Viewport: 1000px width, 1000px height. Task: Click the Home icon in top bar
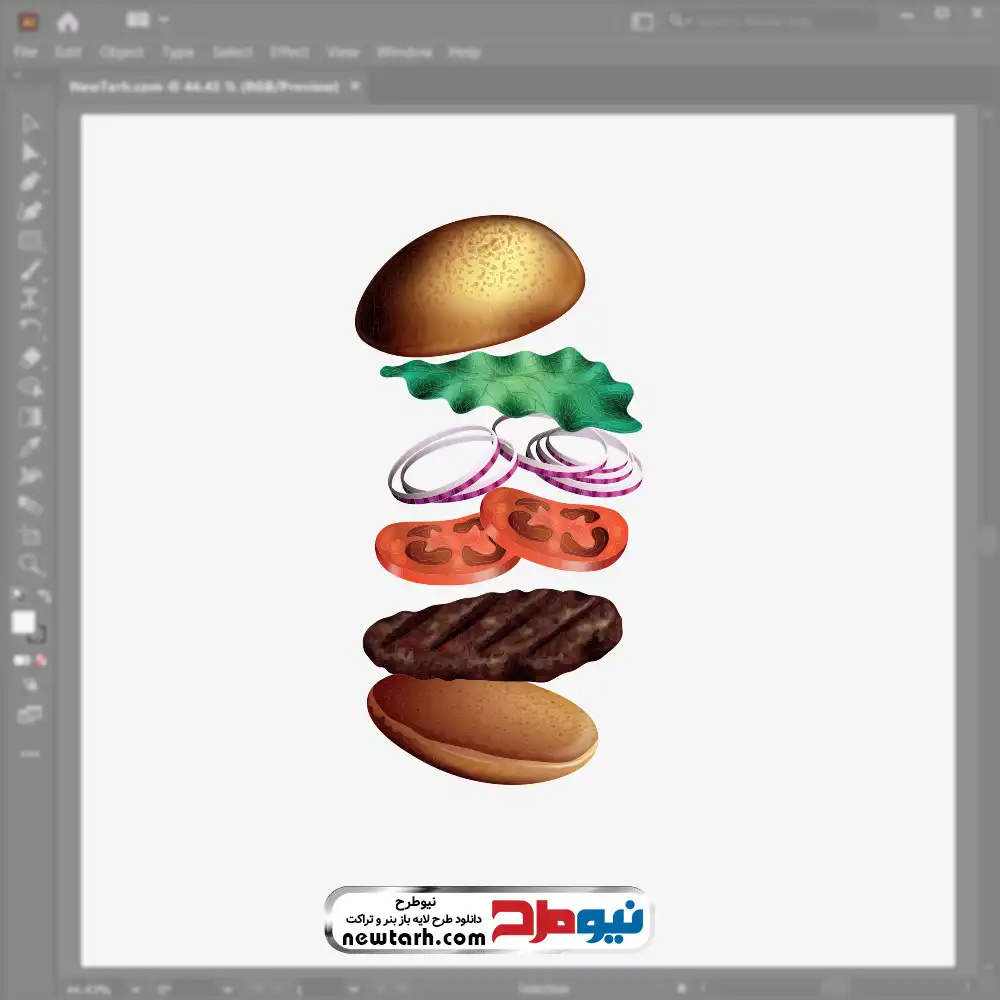[68, 21]
